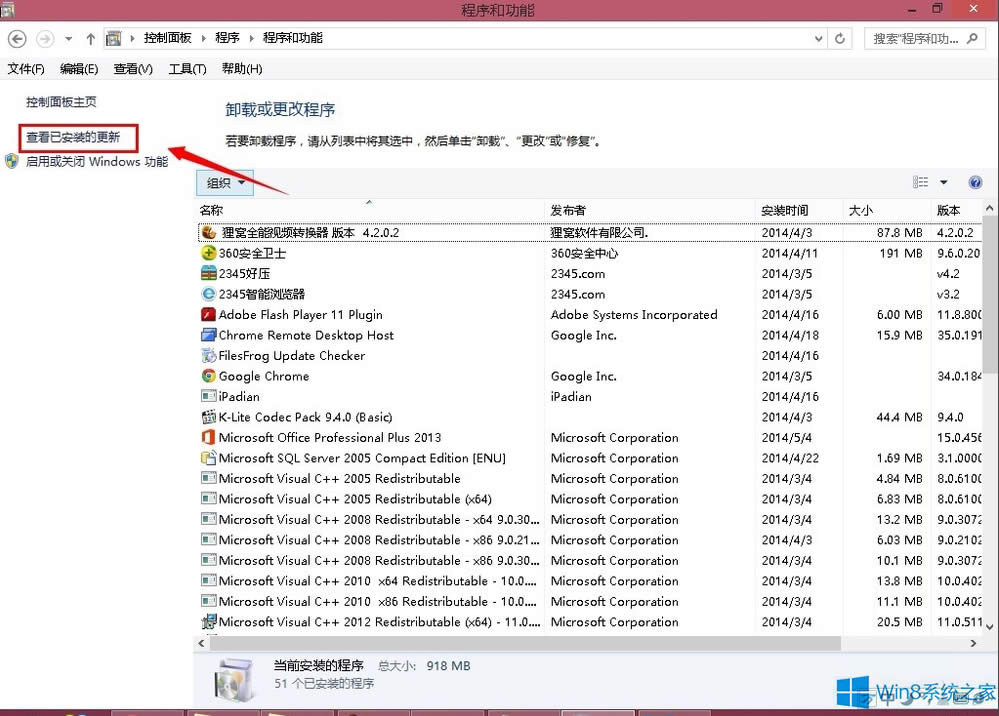The image size is (999, 716).
Task: Open 查看已安装的更新 link
Action: click(x=73, y=137)
